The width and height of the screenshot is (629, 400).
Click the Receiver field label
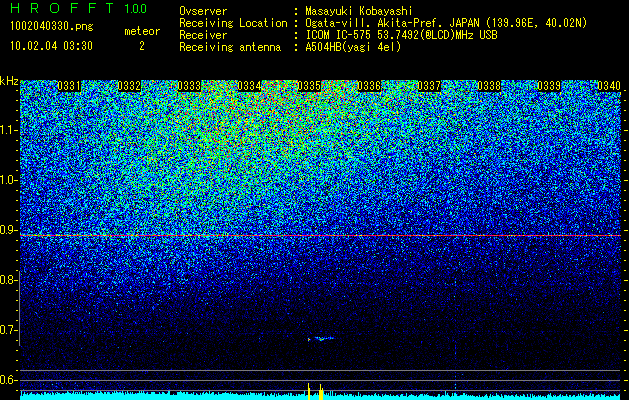(x=203, y=35)
